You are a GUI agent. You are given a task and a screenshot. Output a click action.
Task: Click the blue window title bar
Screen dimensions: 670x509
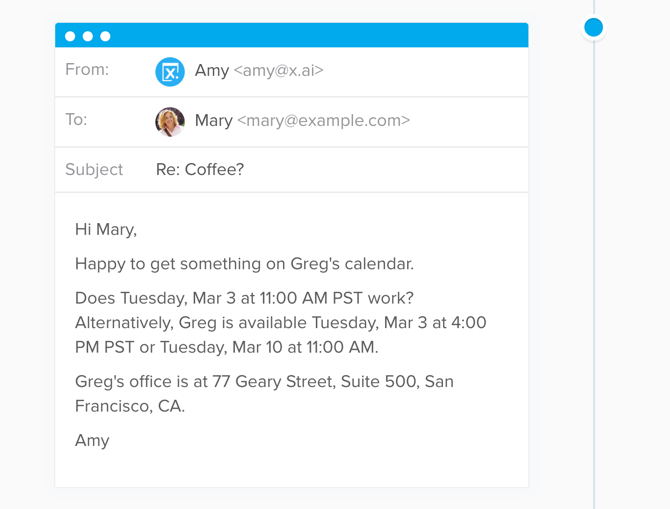tap(292, 35)
